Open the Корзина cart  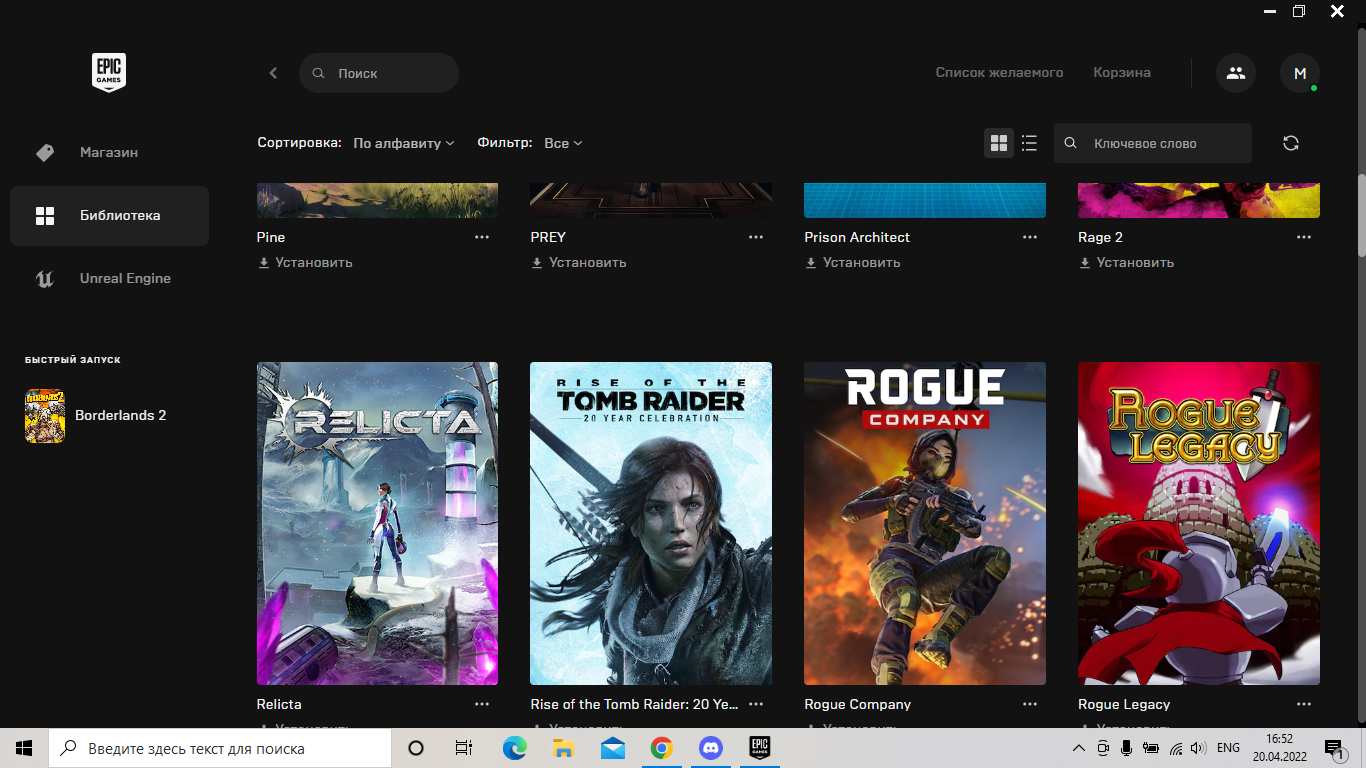1122,73
